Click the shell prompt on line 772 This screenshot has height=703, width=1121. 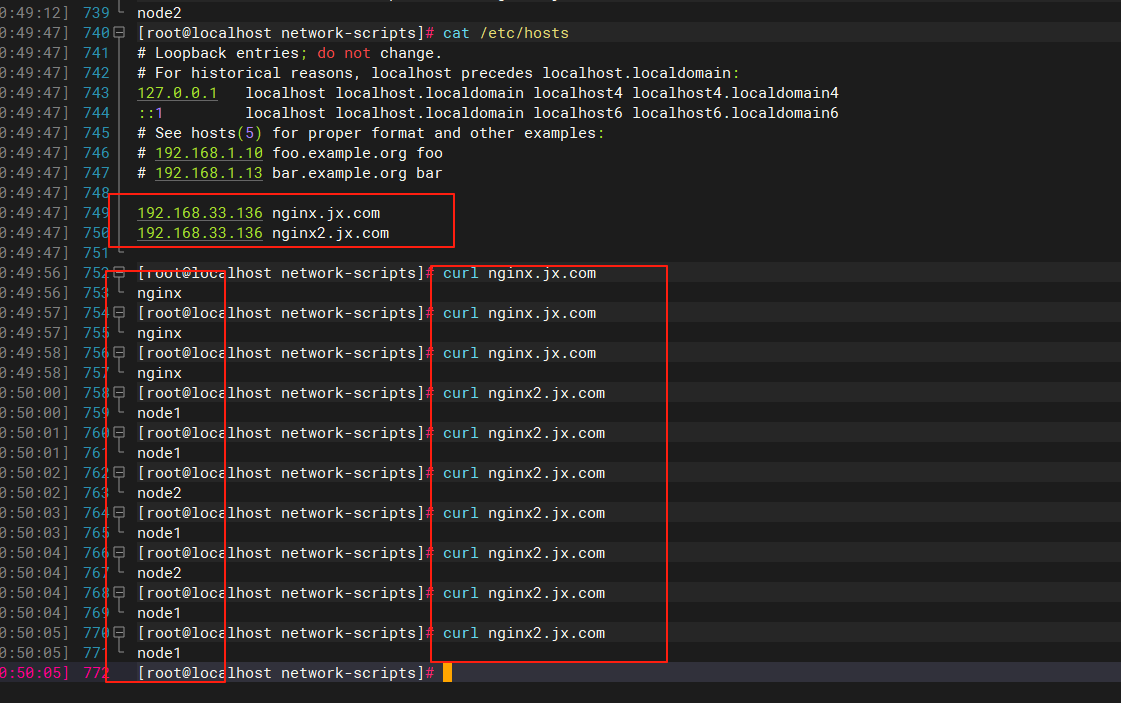click(x=285, y=674)
